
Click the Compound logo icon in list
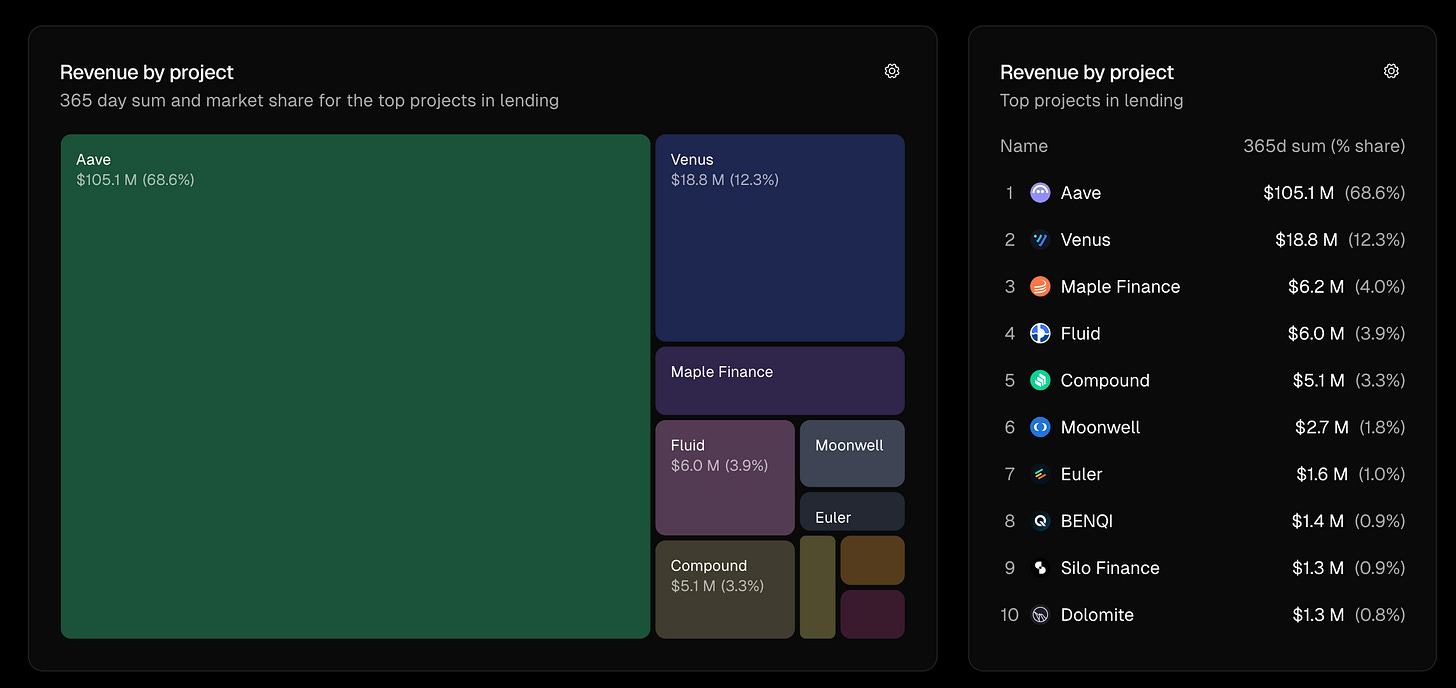pos(1040,381)
